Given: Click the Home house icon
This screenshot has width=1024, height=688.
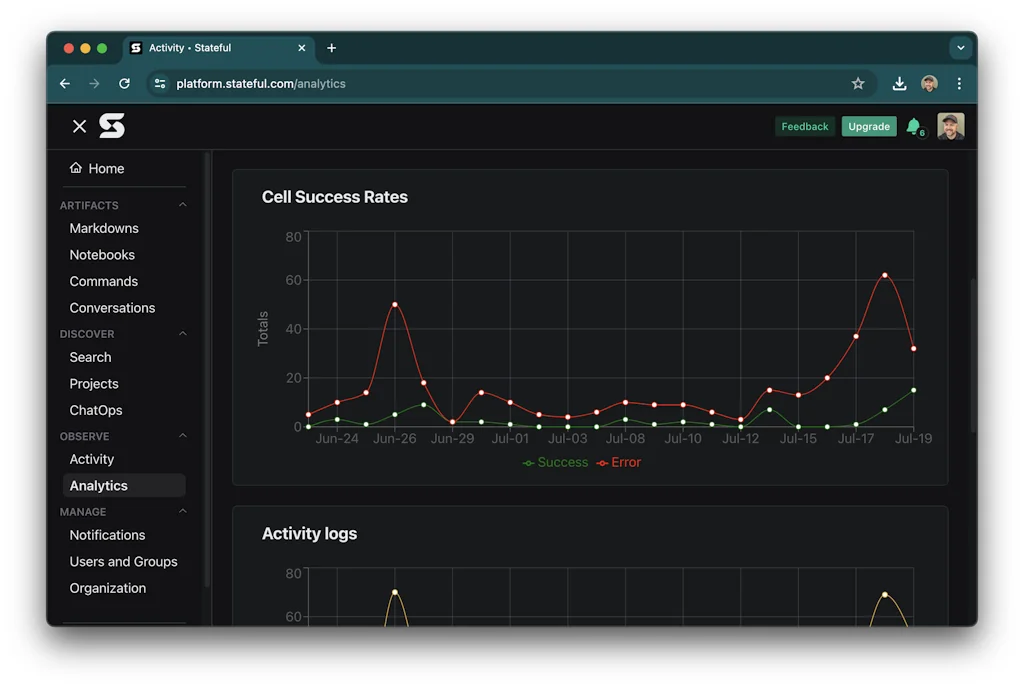Looking at the screenshot, I should coord(74,167).
